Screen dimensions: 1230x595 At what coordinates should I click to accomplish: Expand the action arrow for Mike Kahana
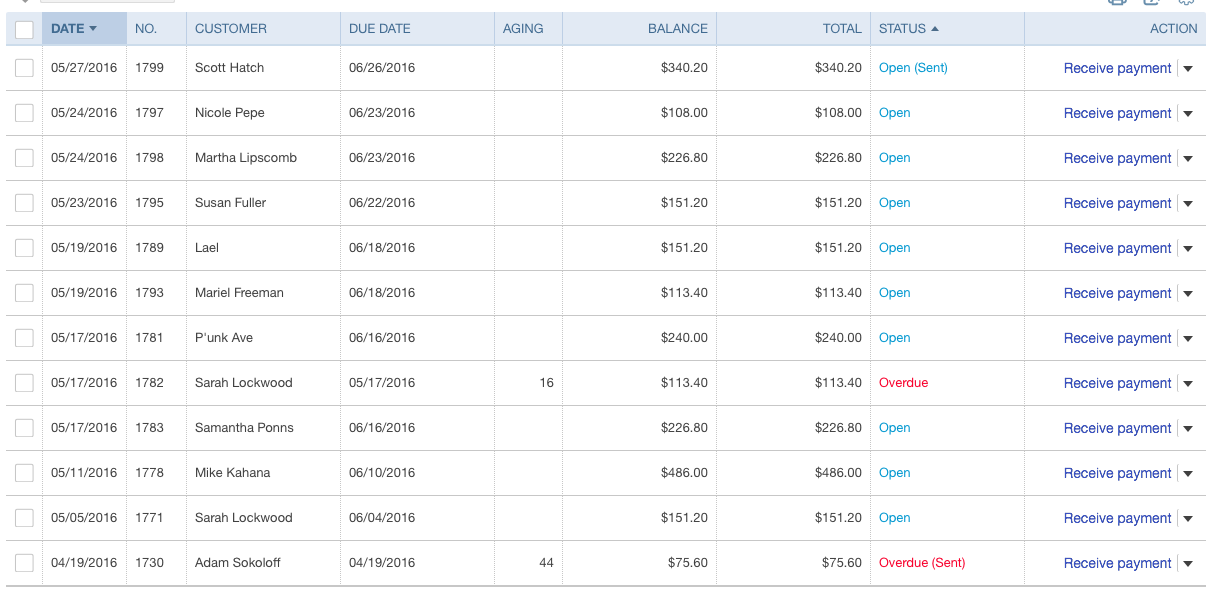[1188, 474]
